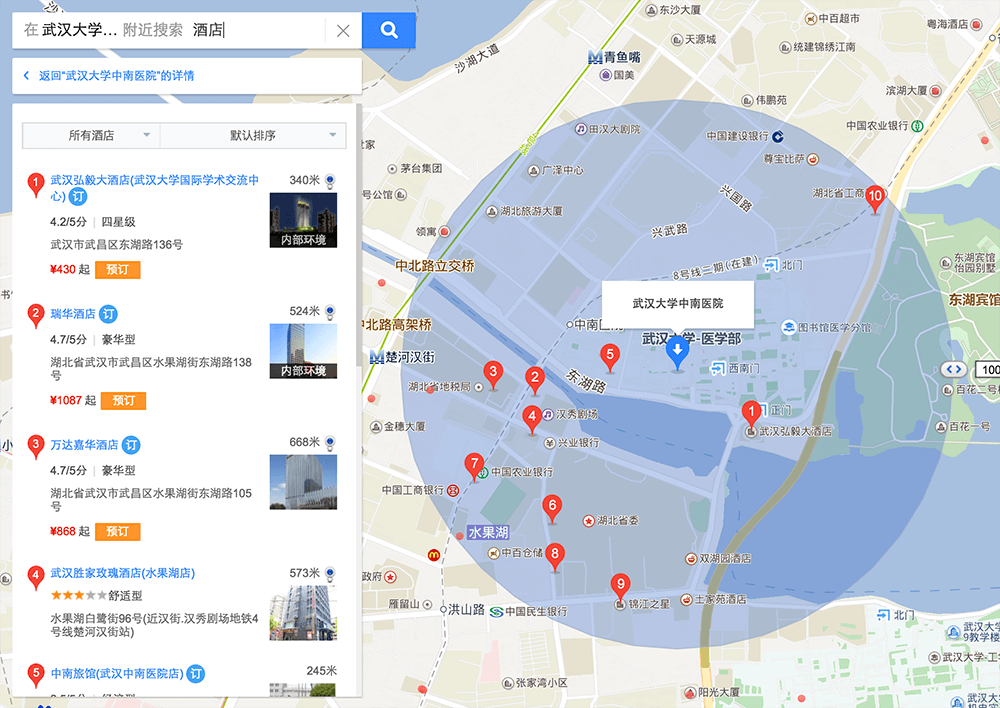Click the 田汉大剧院 theater icon

580,129
